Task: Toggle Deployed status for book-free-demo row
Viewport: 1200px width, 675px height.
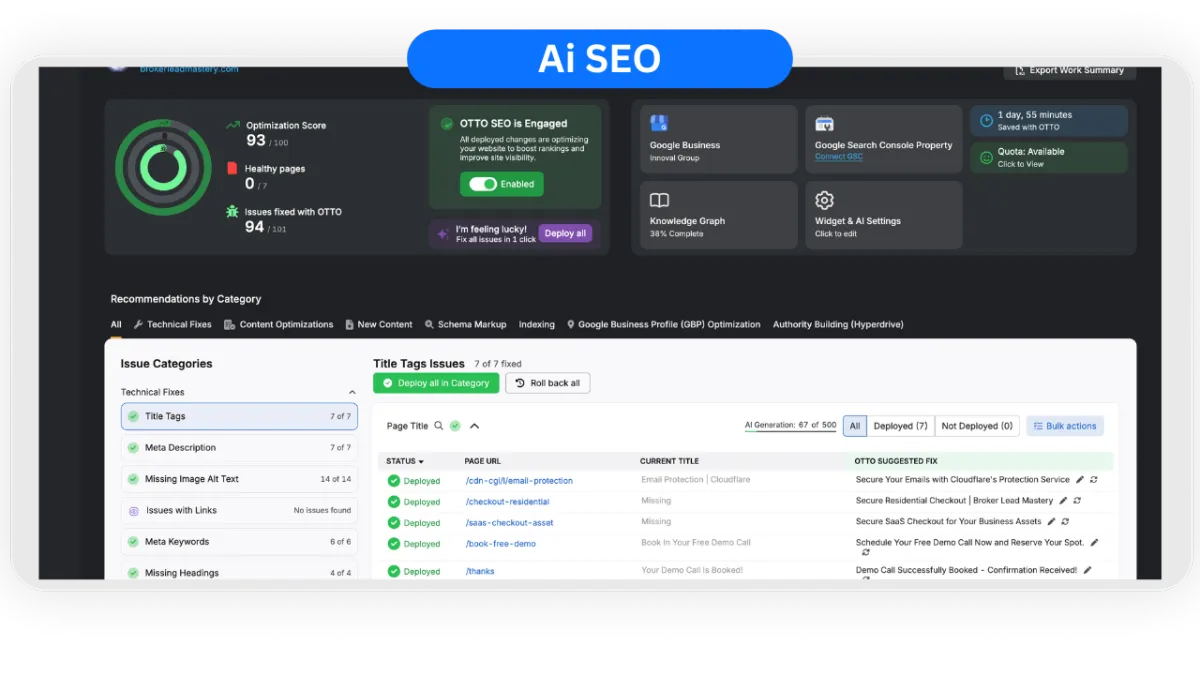Action: point(414,544)
